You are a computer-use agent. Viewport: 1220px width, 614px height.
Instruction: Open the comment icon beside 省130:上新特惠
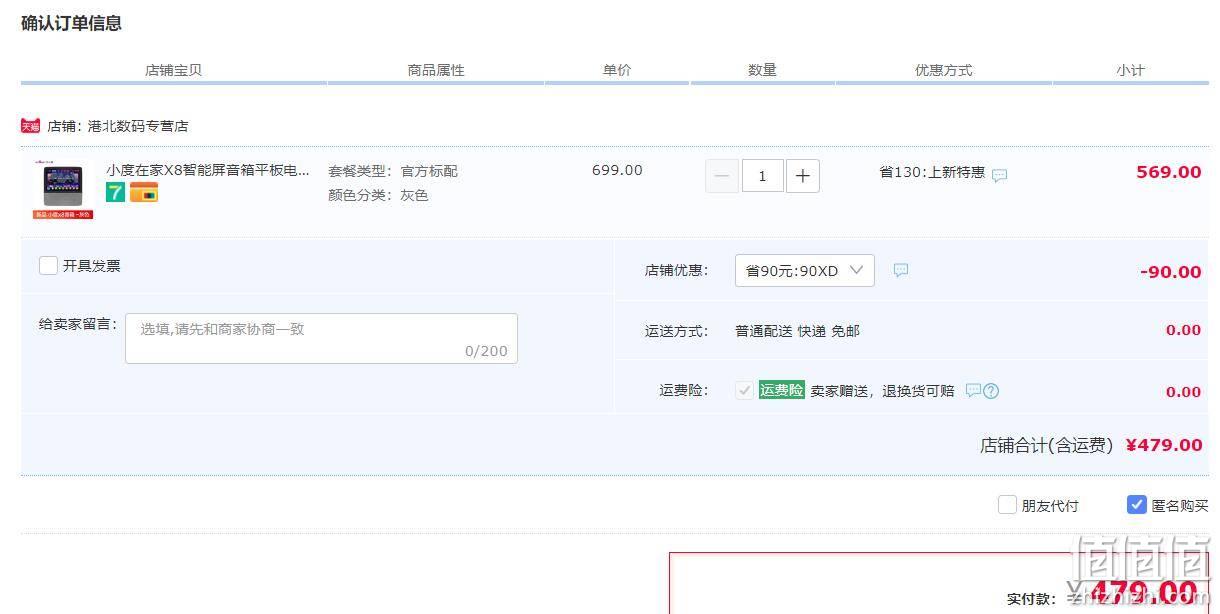(999, 175)
